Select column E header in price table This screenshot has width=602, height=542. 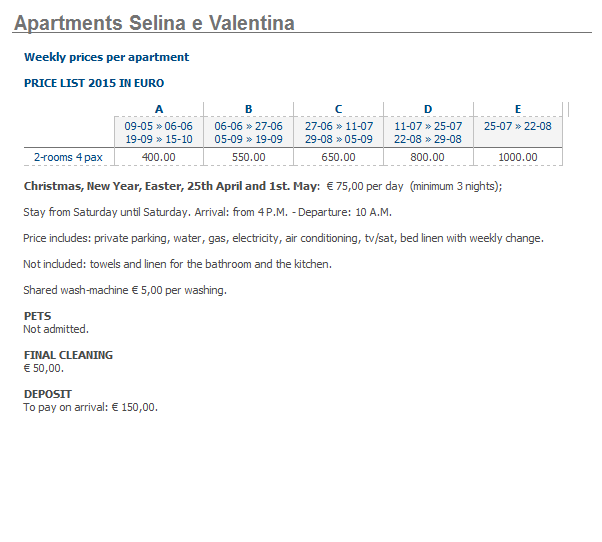(x=518, y=109)
